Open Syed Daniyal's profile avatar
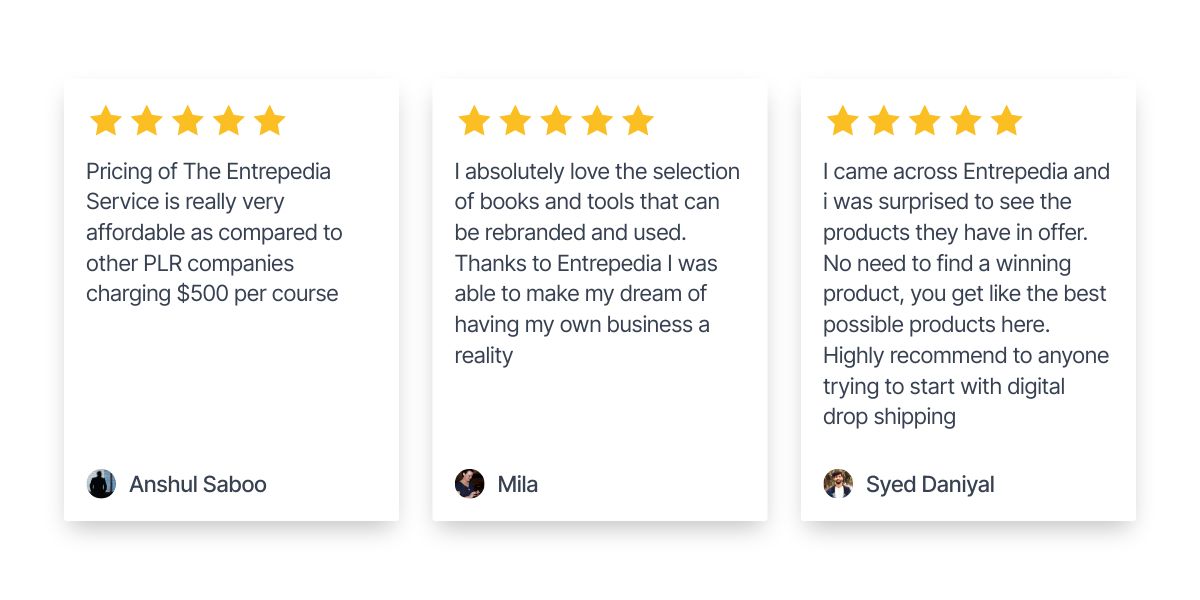Viewport: 1200px width, 600px height. 838,484
